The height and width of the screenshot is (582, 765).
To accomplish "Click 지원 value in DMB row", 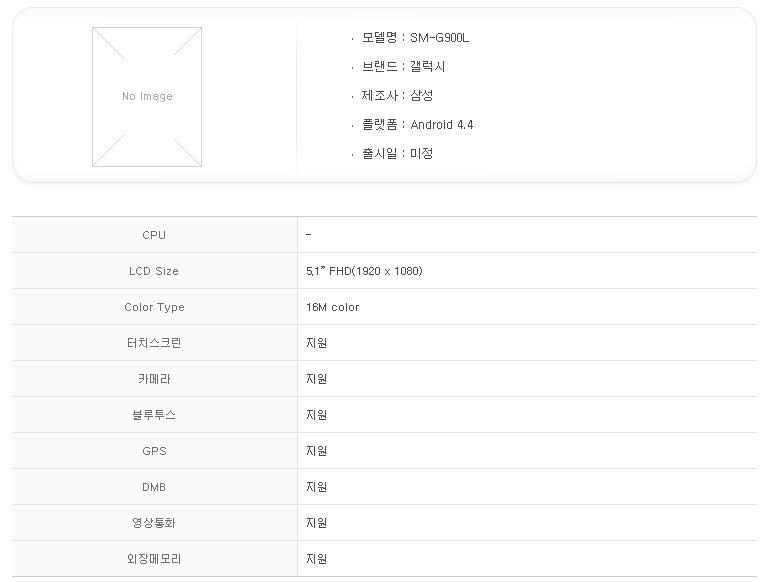I will click(316, 487).
